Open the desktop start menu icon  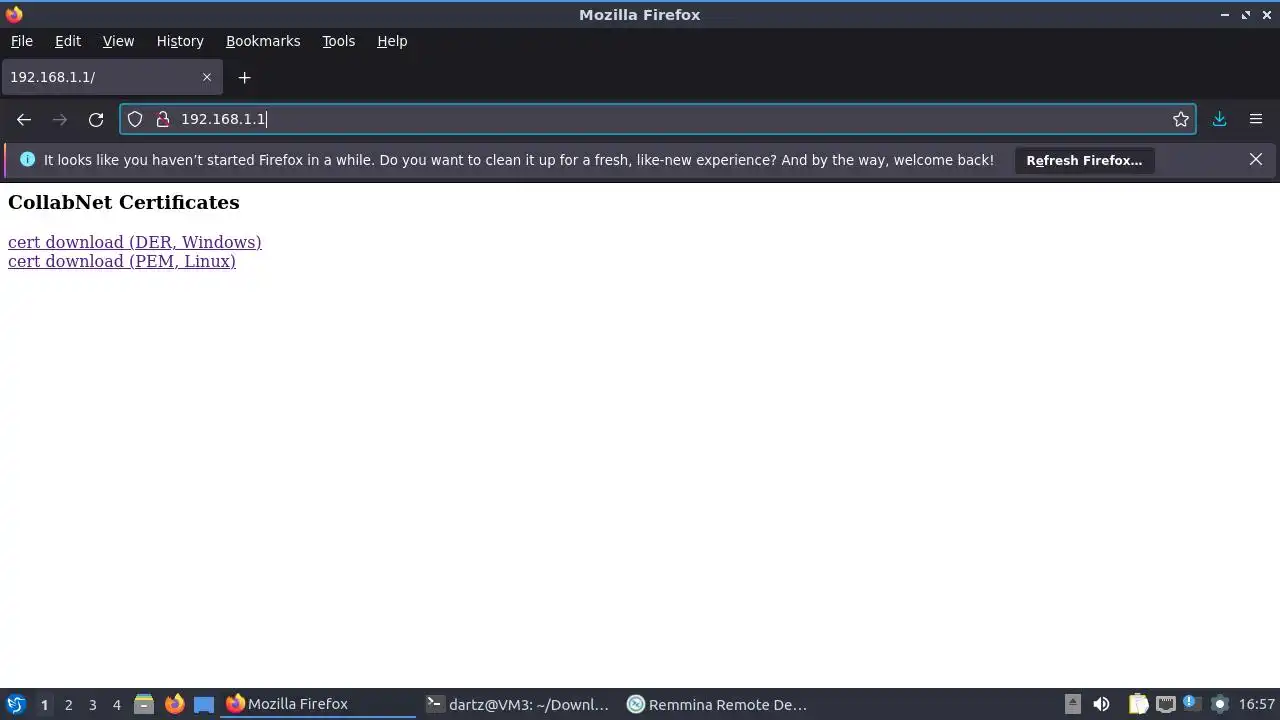click(15, 704)
